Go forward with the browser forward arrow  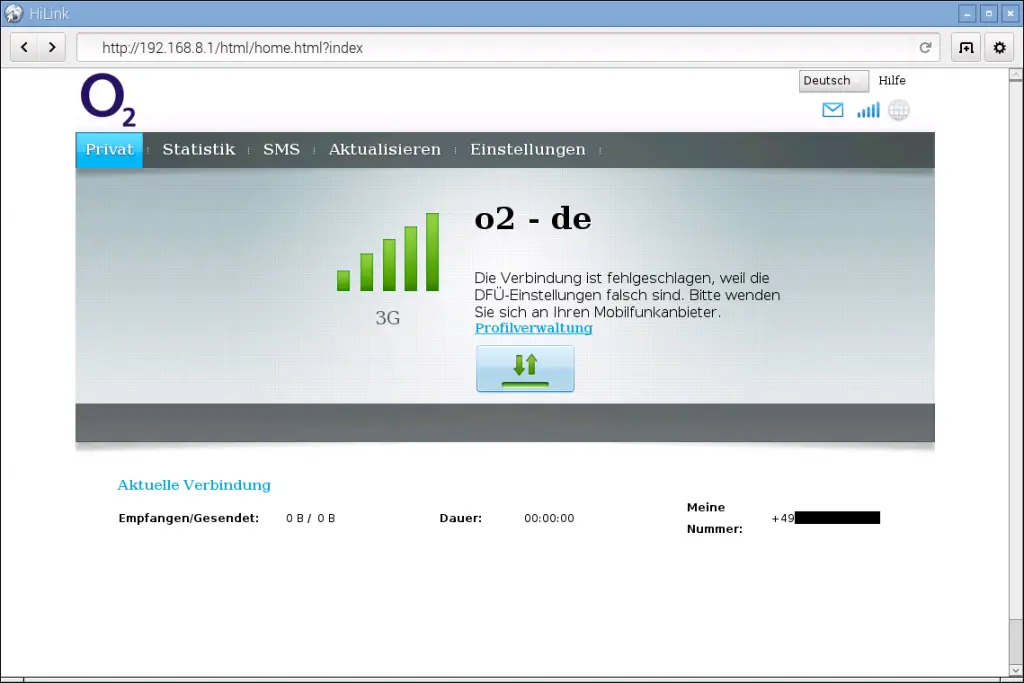[52, 48]
